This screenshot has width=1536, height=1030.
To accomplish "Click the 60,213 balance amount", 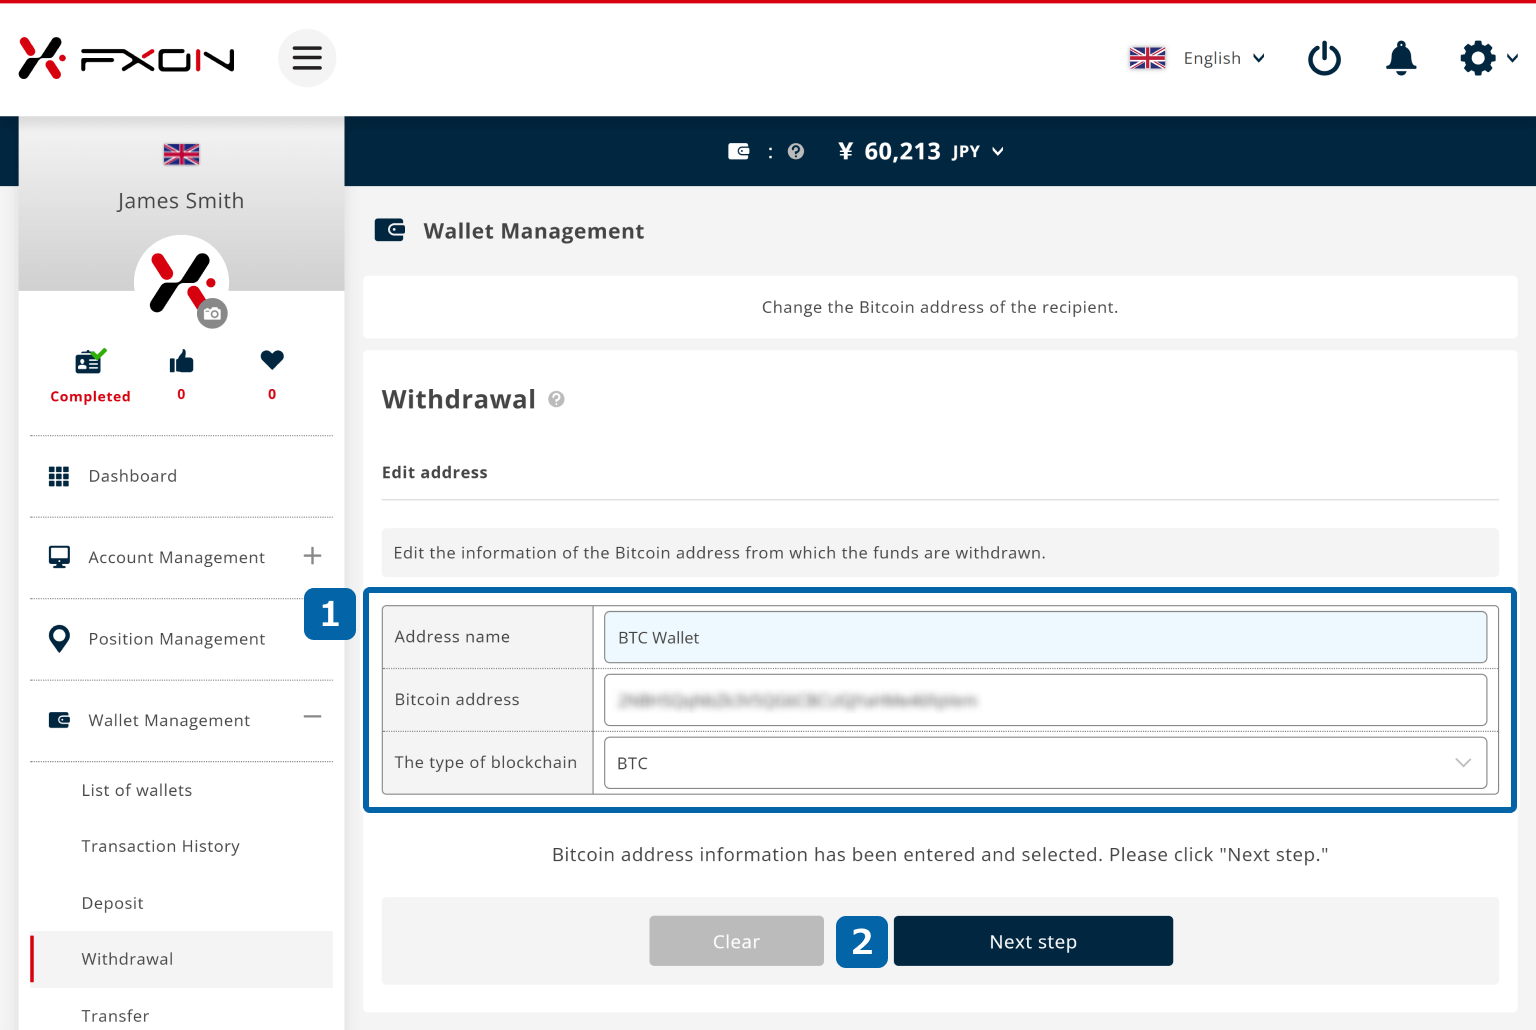I will 902,151.
